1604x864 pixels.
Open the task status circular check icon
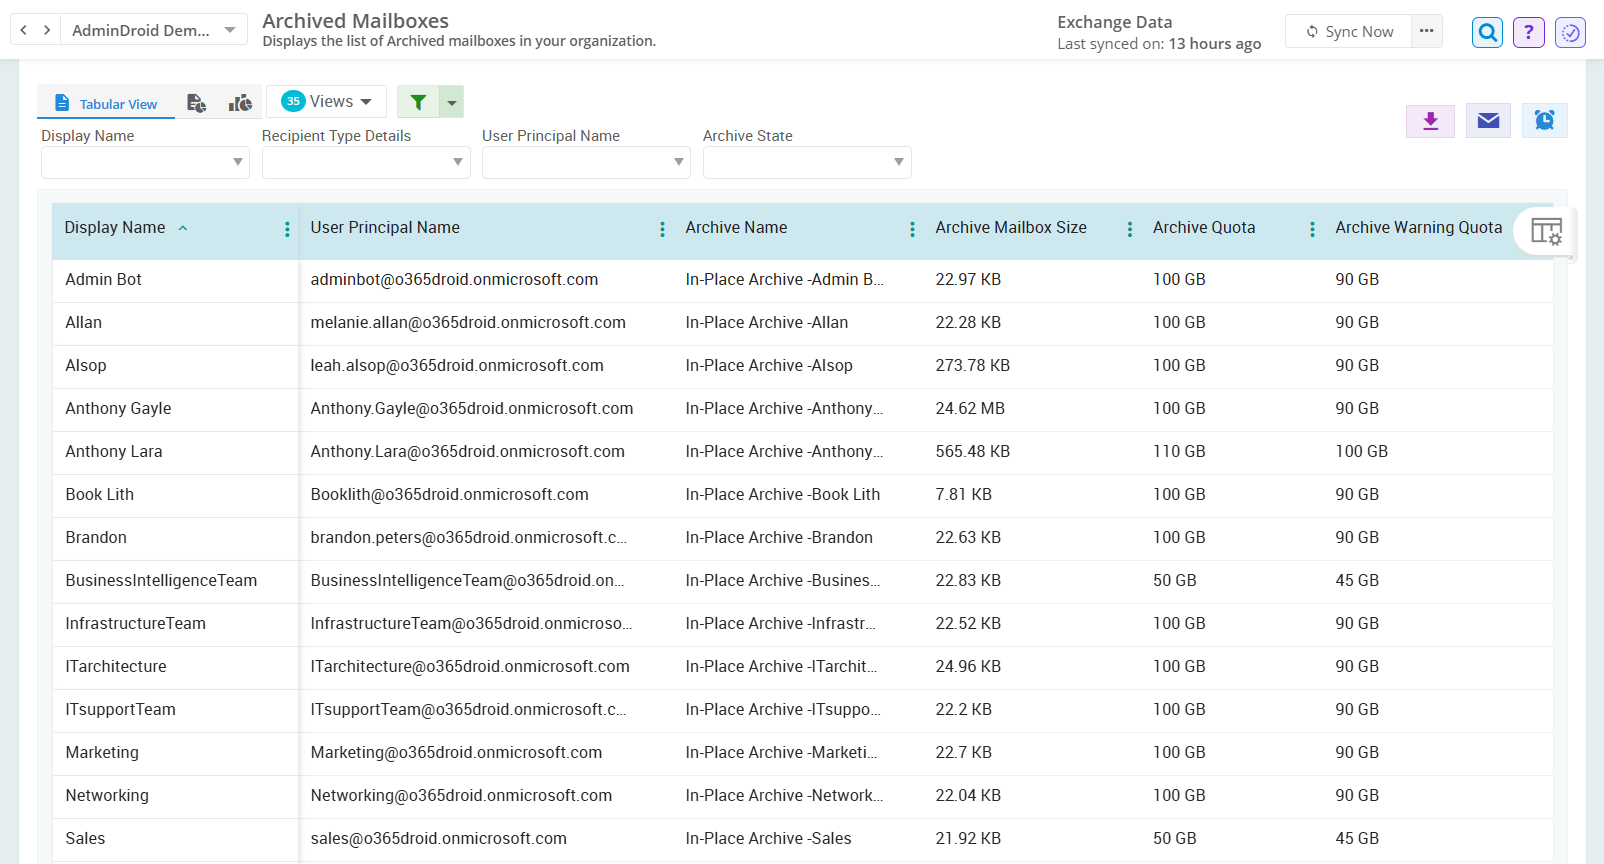point(1571,33)
